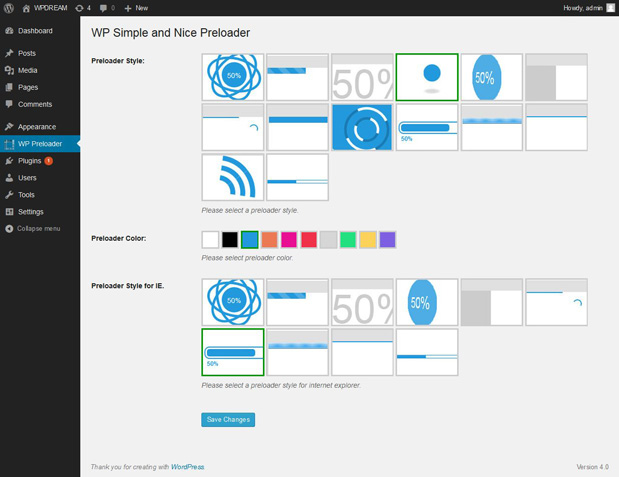Viewport: 619px width, 477px height.
Task: Select the IE blurred blue bar style
Action: 298,352
